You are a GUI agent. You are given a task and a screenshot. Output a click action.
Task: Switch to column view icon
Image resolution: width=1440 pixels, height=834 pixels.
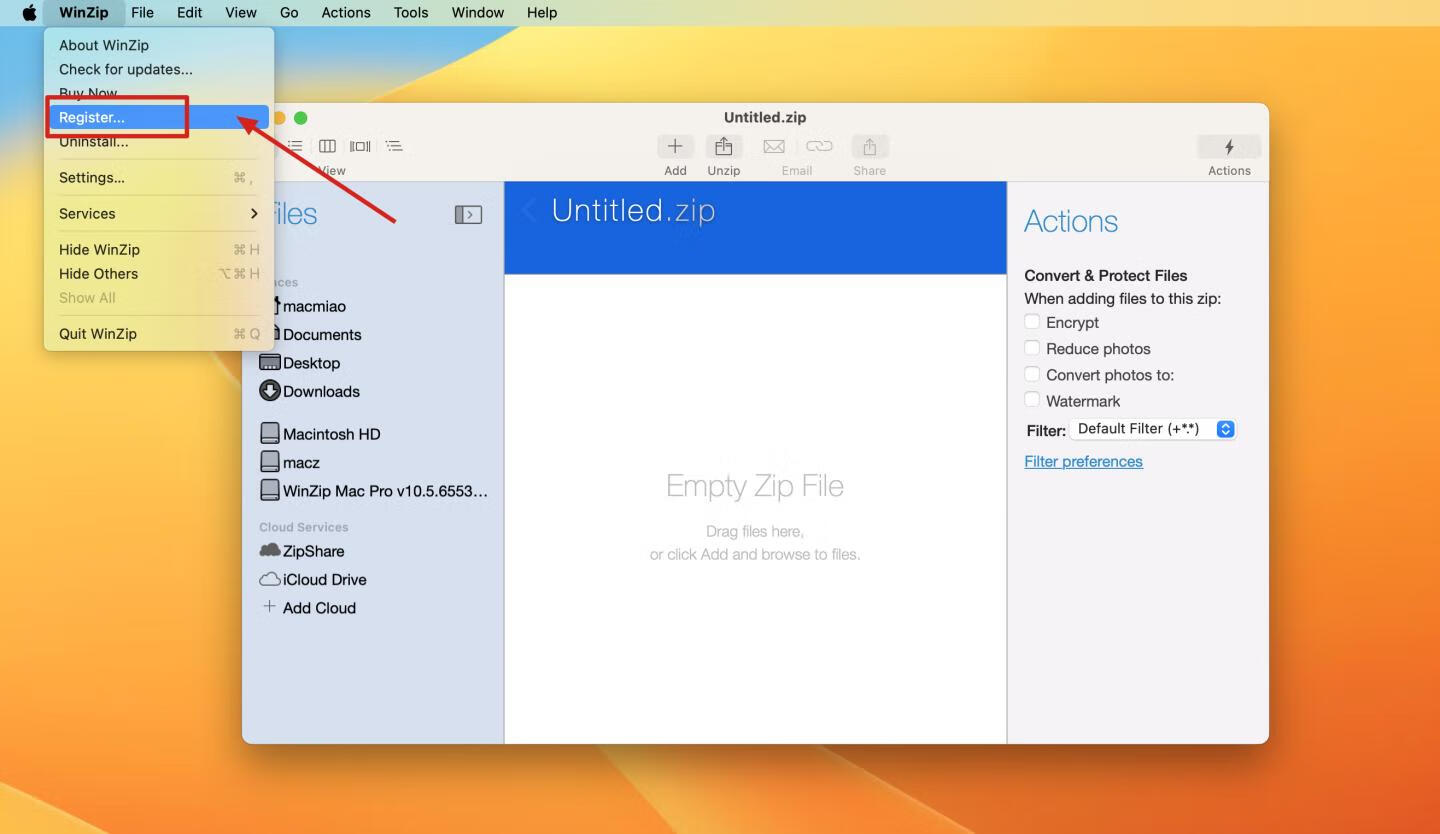tap(327, 146)
